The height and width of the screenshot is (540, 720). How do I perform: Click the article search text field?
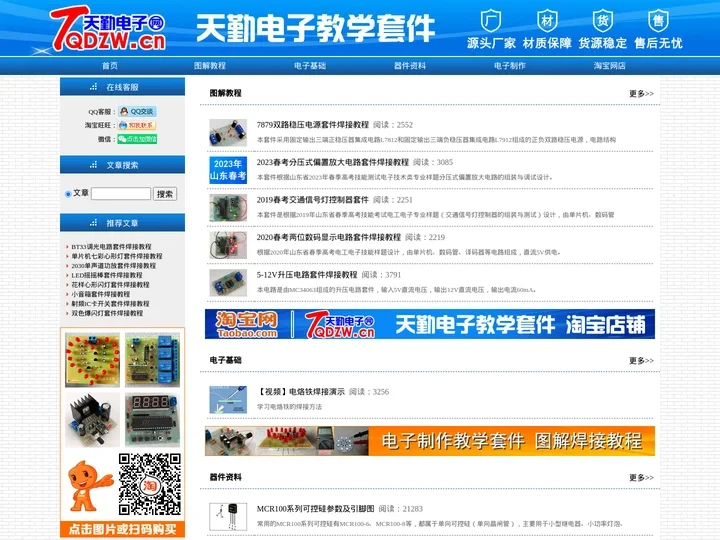120,193
